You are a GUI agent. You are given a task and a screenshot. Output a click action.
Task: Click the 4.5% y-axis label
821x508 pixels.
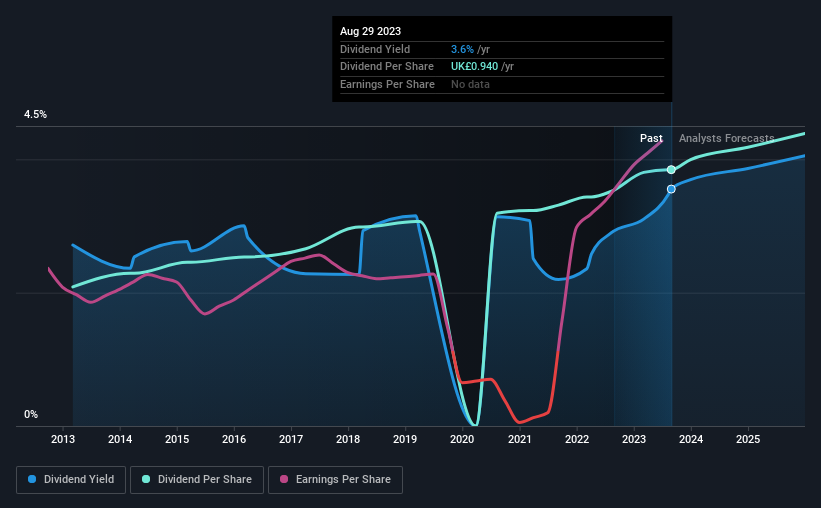click(x=35, y=115)
